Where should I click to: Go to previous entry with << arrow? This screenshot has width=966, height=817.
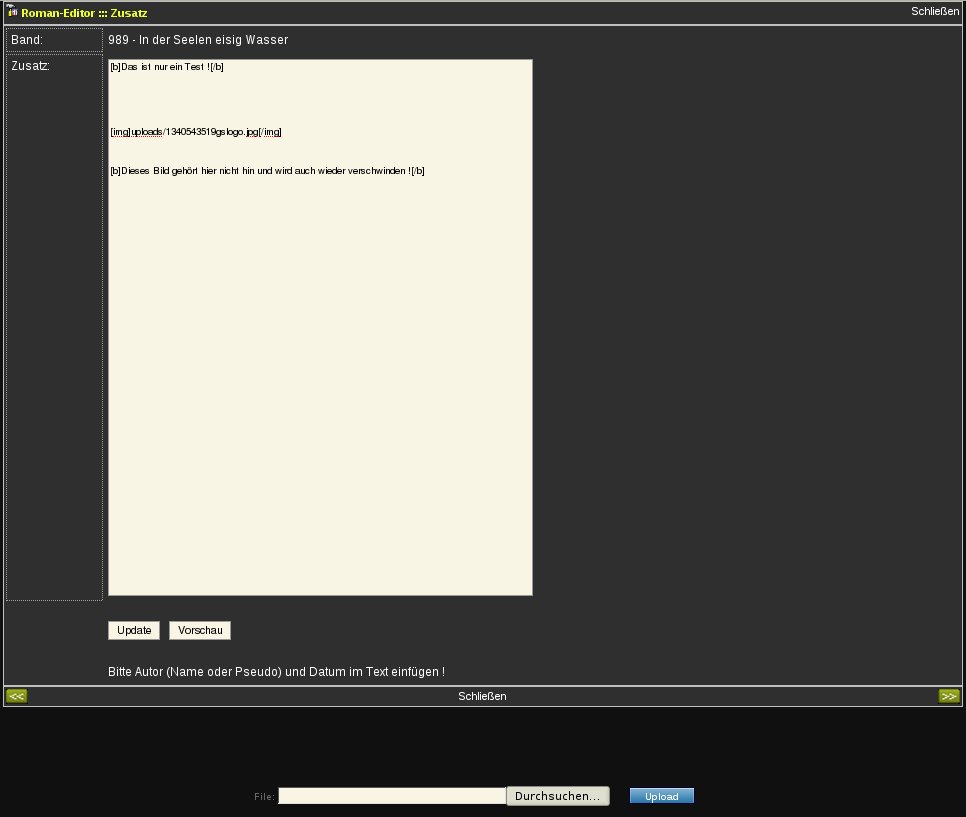17,696
